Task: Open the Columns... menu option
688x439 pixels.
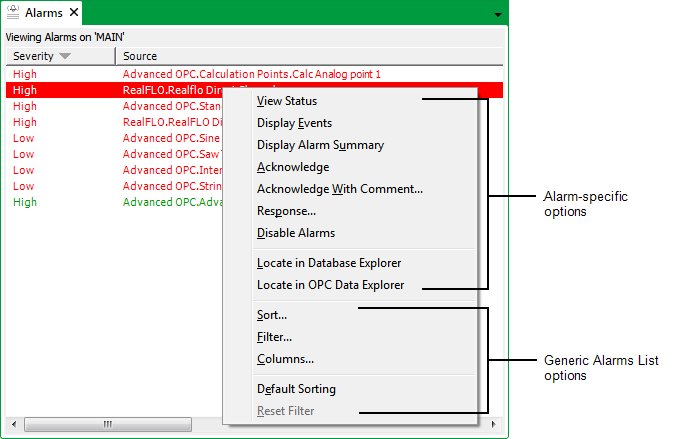Action: 285,359
